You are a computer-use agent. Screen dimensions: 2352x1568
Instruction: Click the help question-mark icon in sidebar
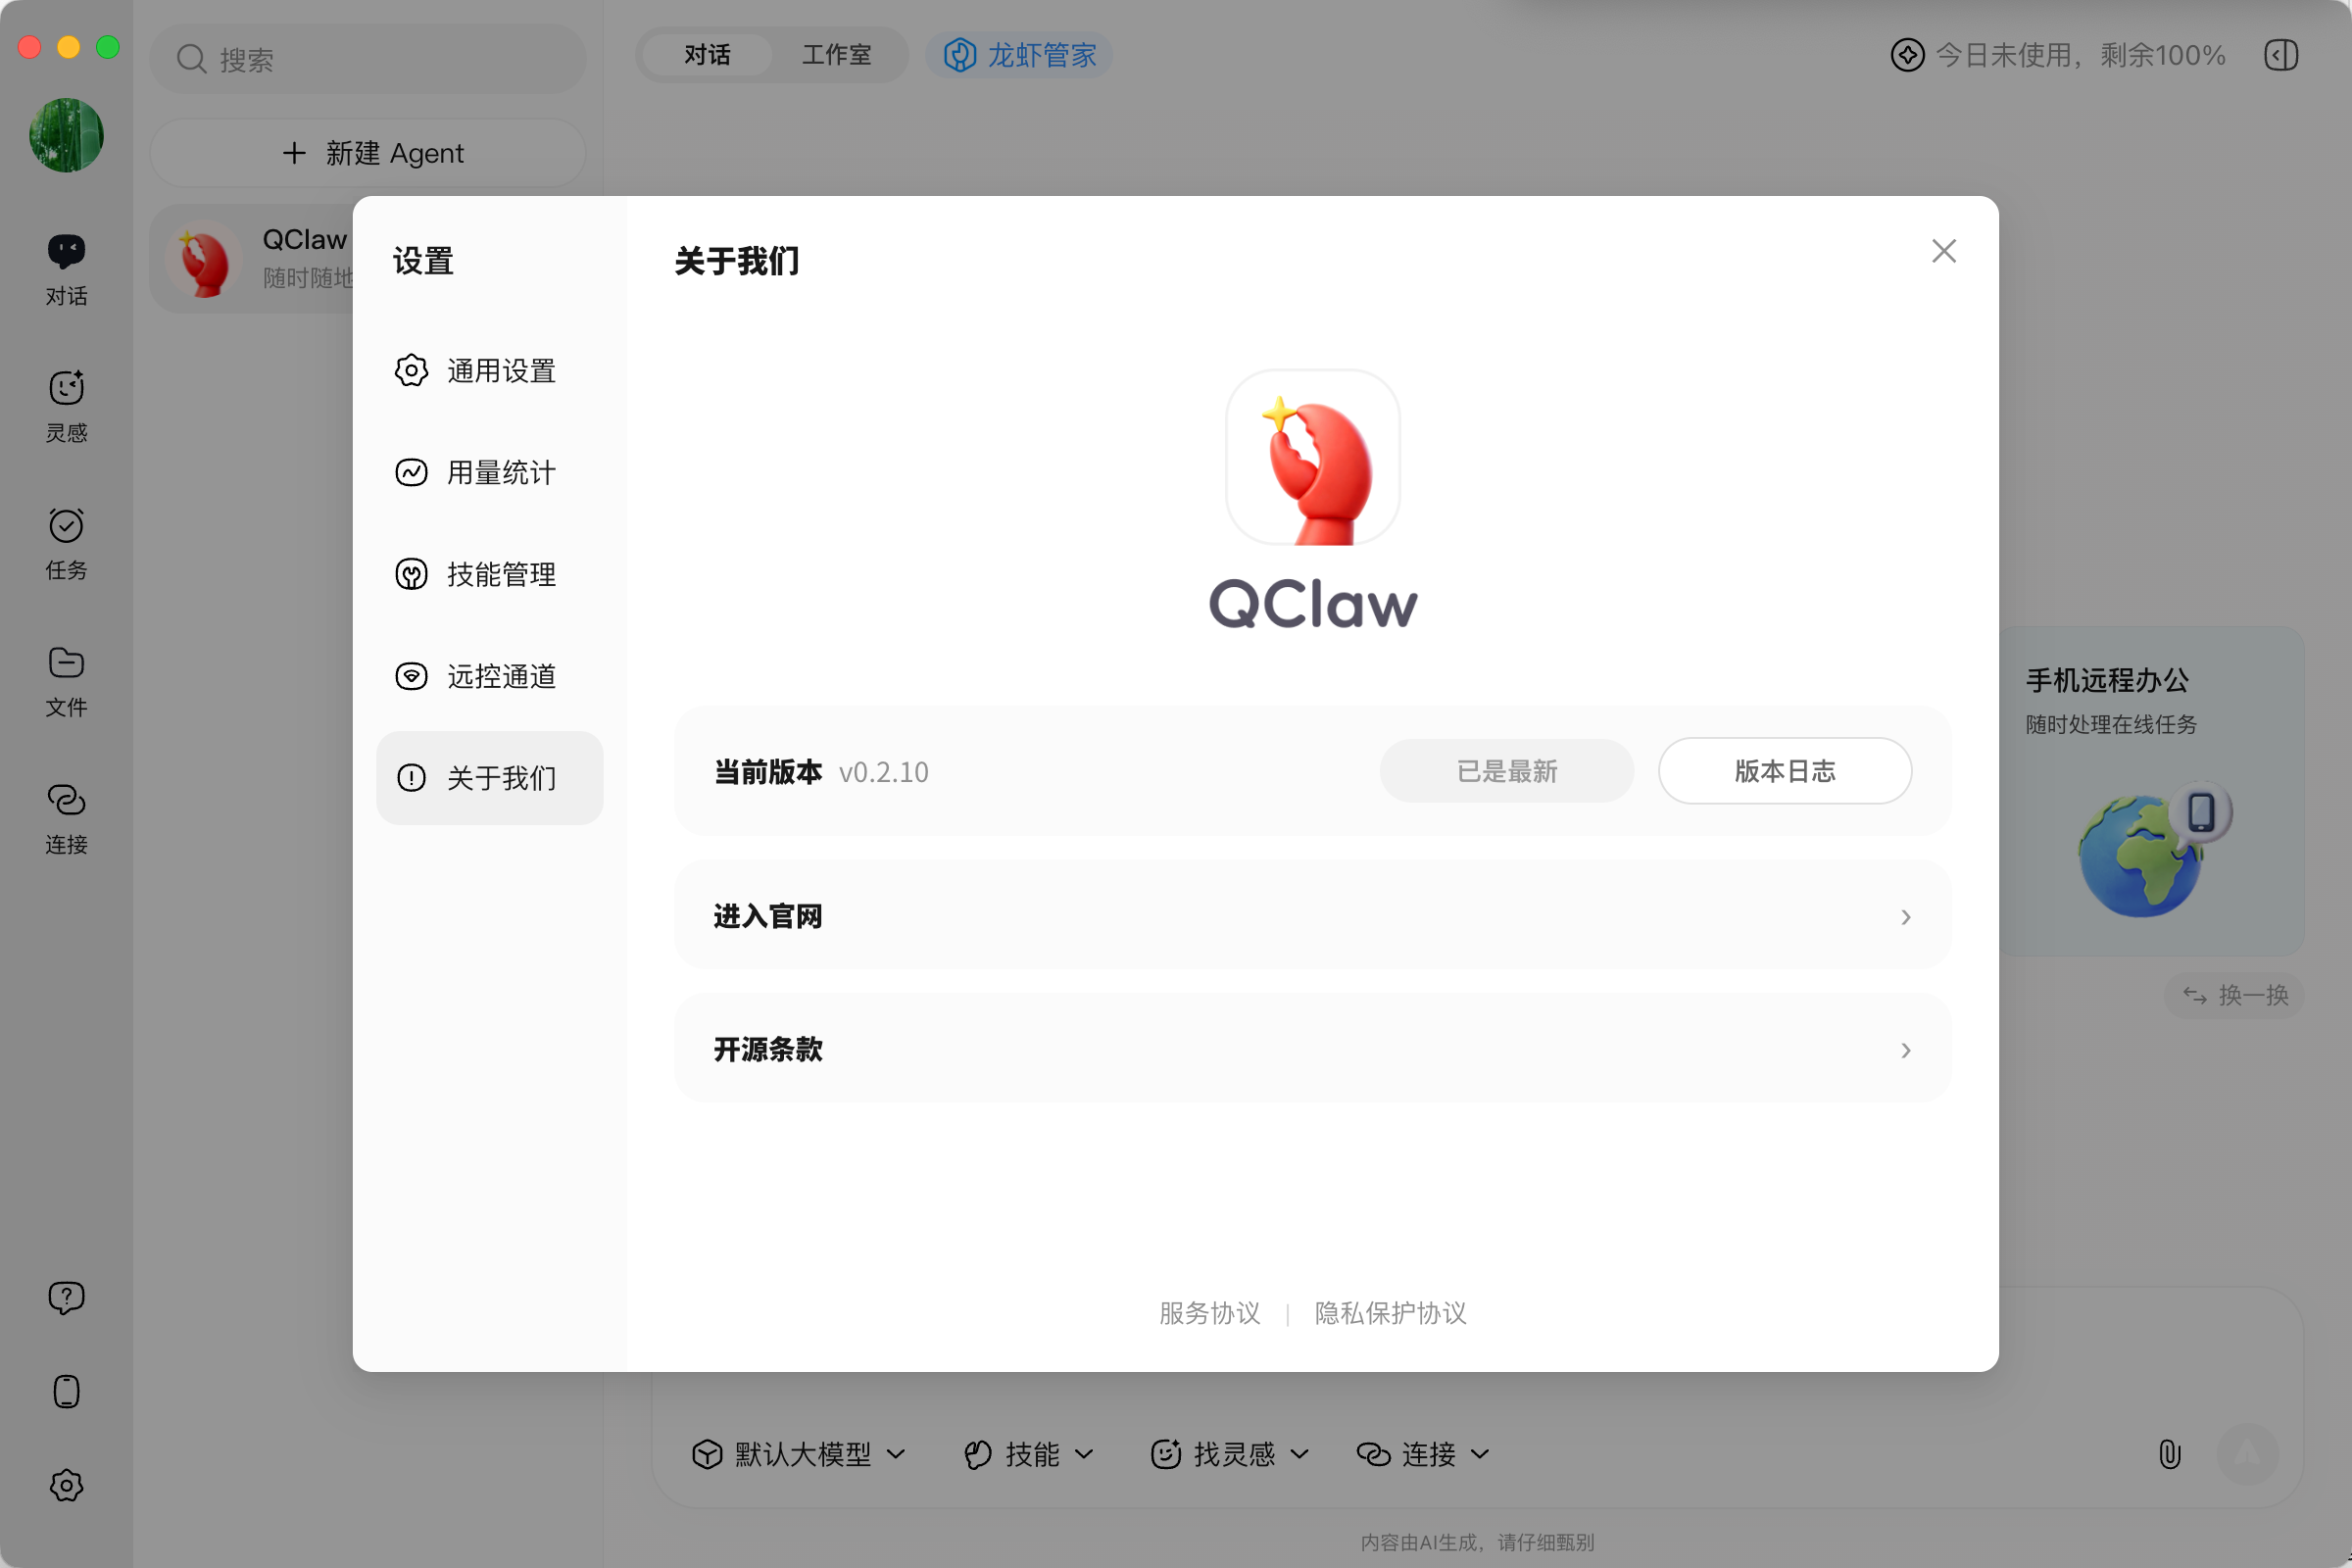66,1297
